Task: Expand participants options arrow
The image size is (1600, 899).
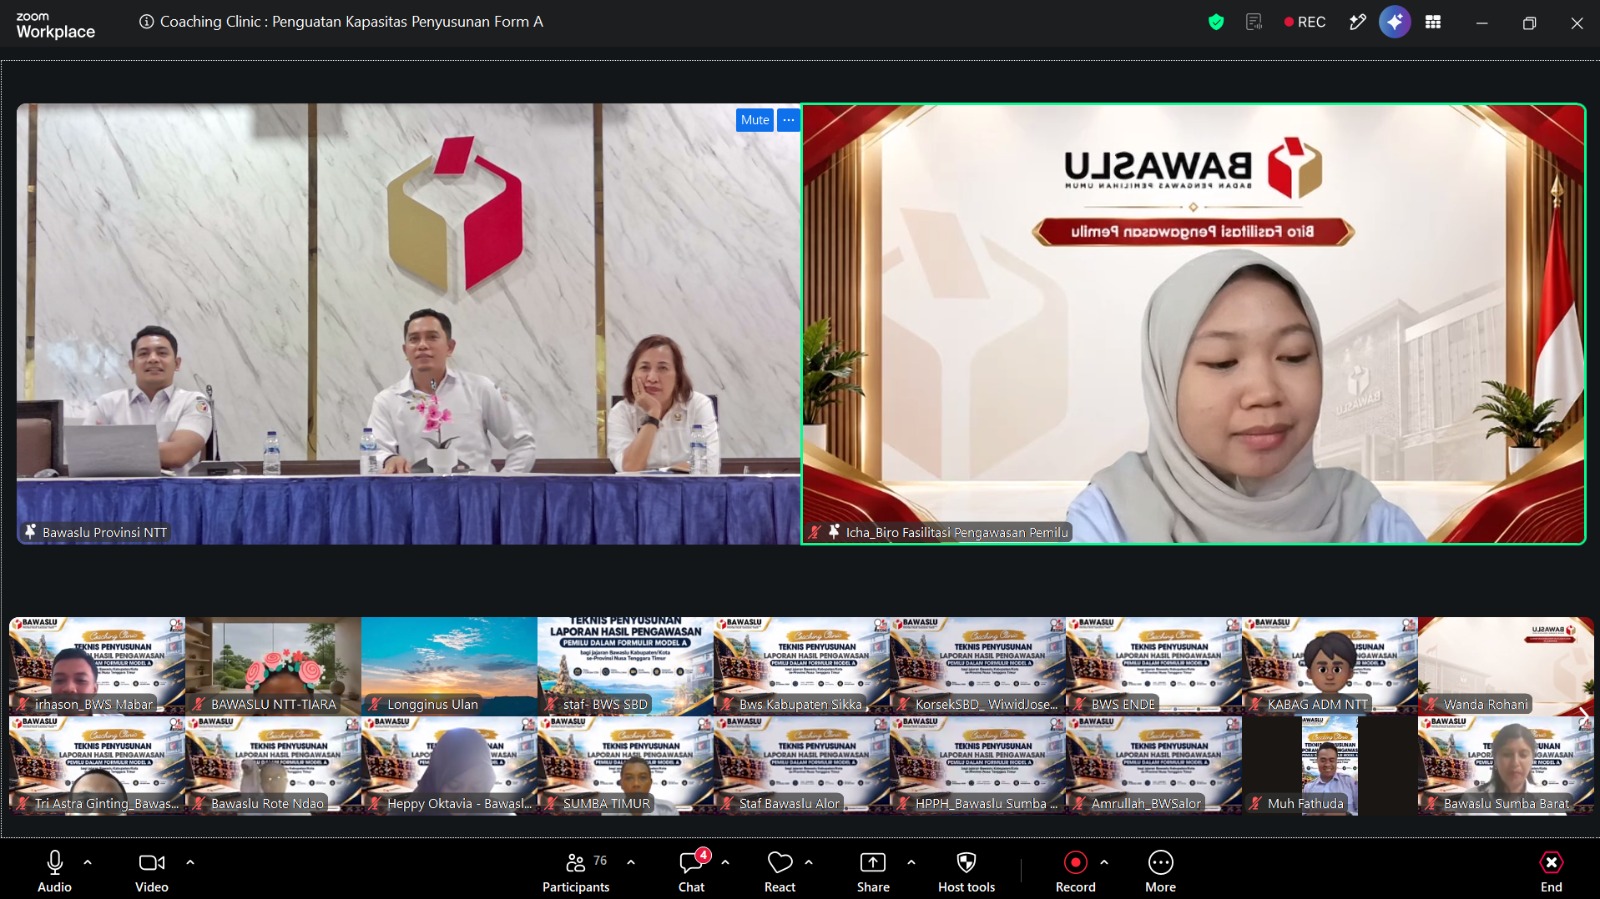Action: click(x=631, y=862)
